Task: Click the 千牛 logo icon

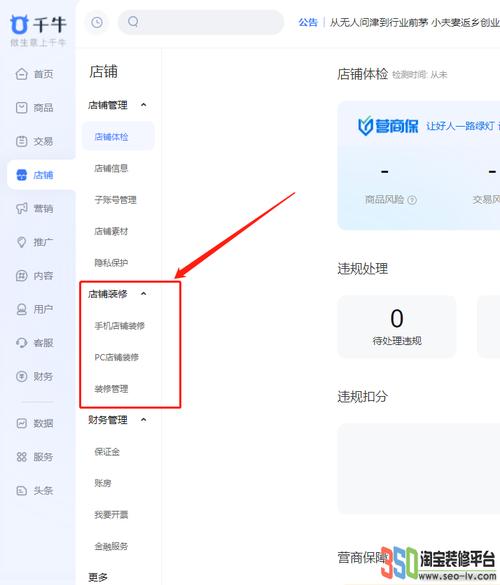Action: (x=19, y=24)
